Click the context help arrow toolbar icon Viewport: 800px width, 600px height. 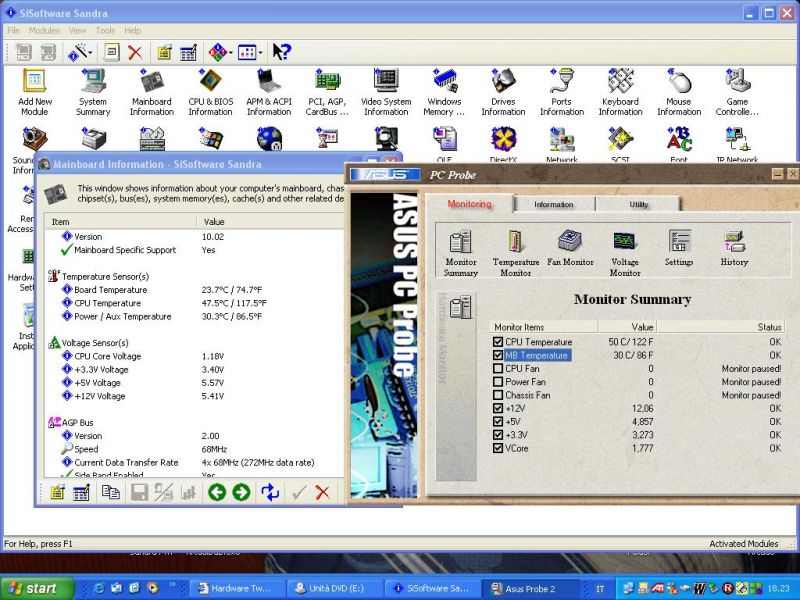(282, 52)
